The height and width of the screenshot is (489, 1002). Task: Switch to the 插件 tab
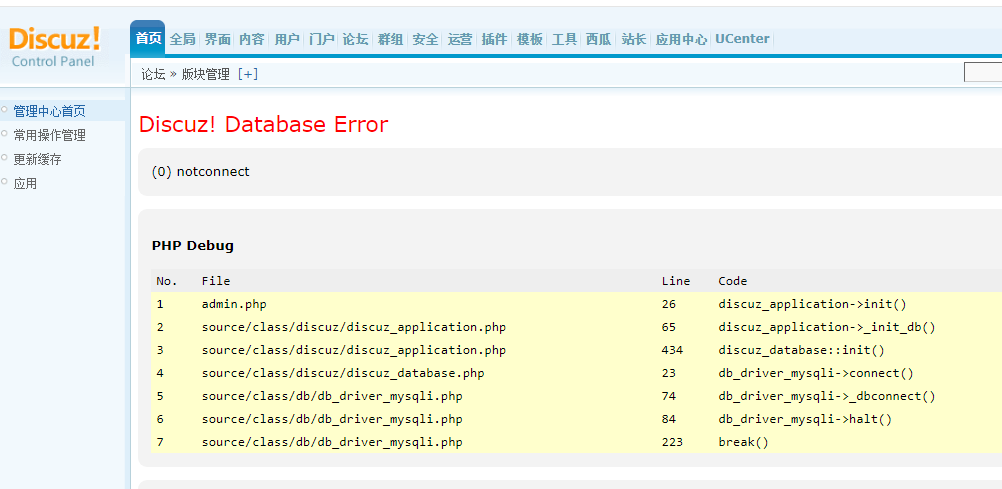click(x=495, y=39)
